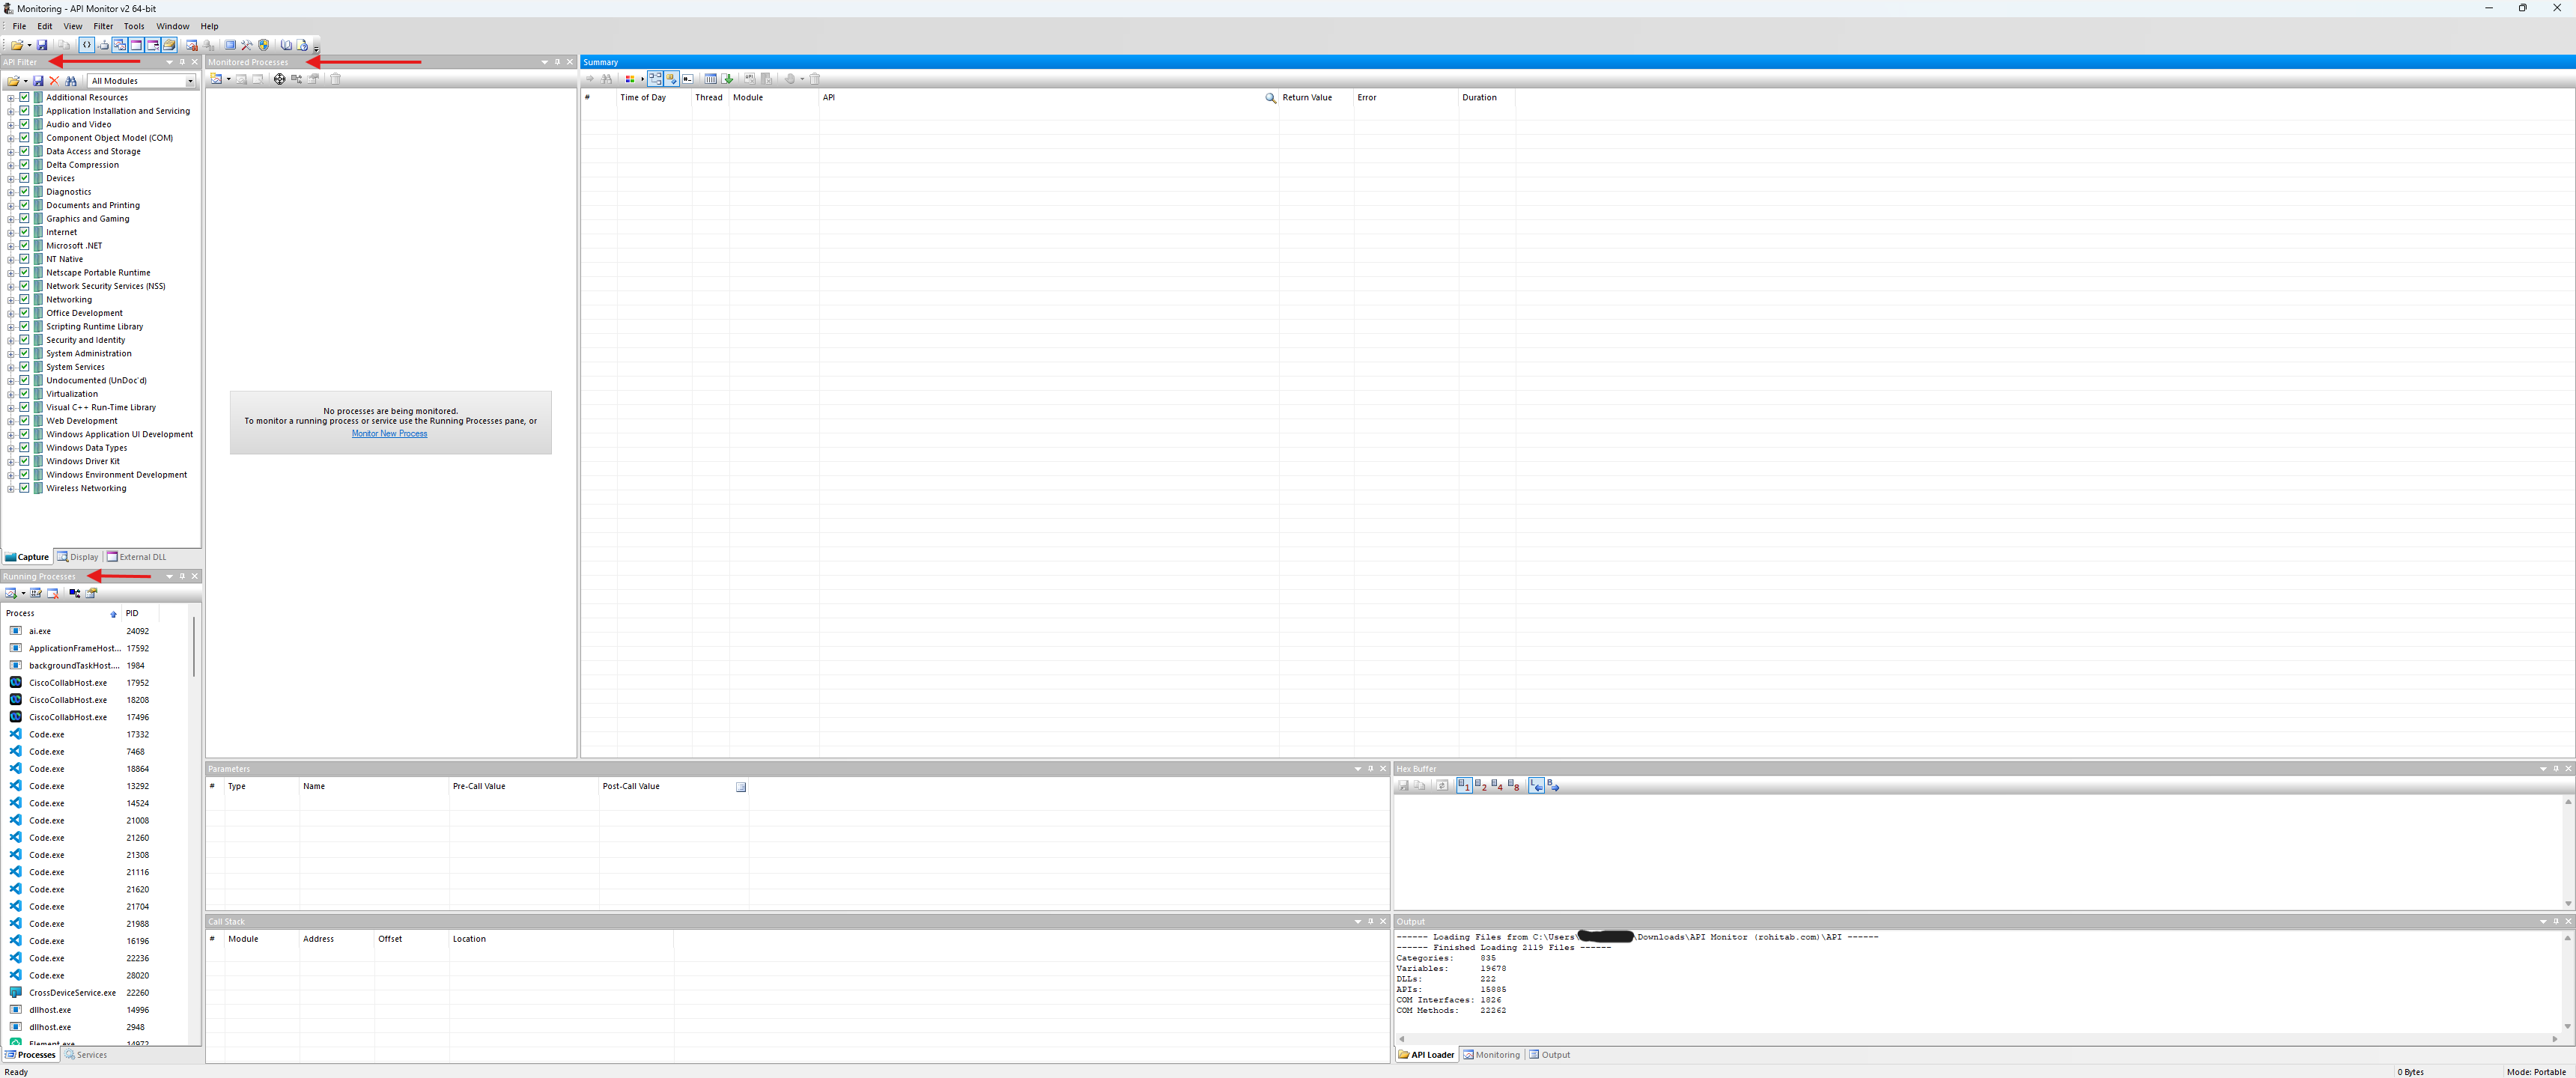Toggle the call tree view icon in Summary

pyautogui.click(x=655, y=79)
